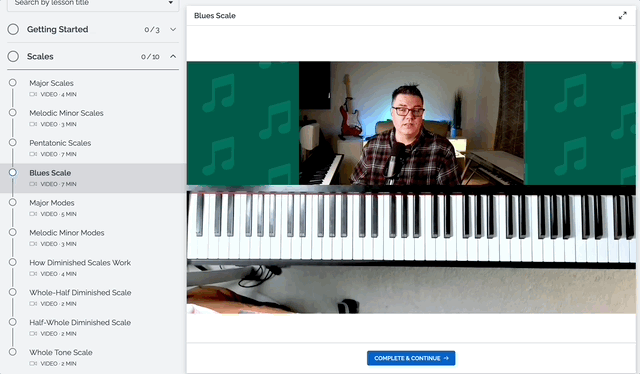The width and height of the screenshot is (640, 374).
Task: Click video icon under Half-Whole Diminished Scale
Action: coord(33,334)
